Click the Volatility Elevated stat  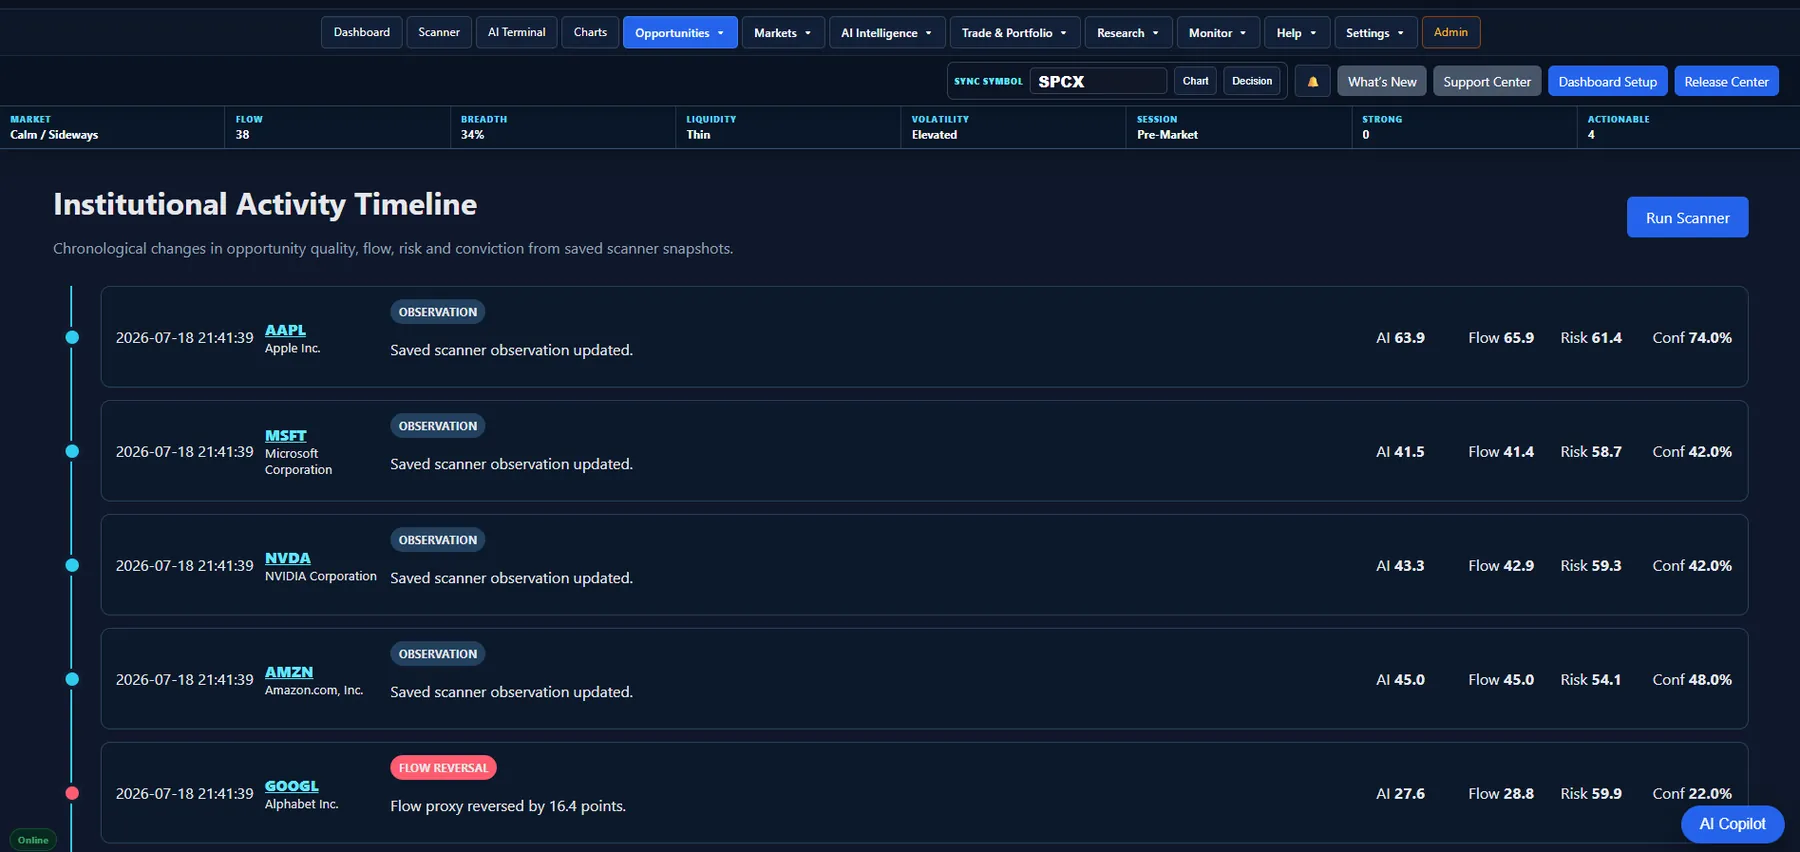click(1013, 127)
